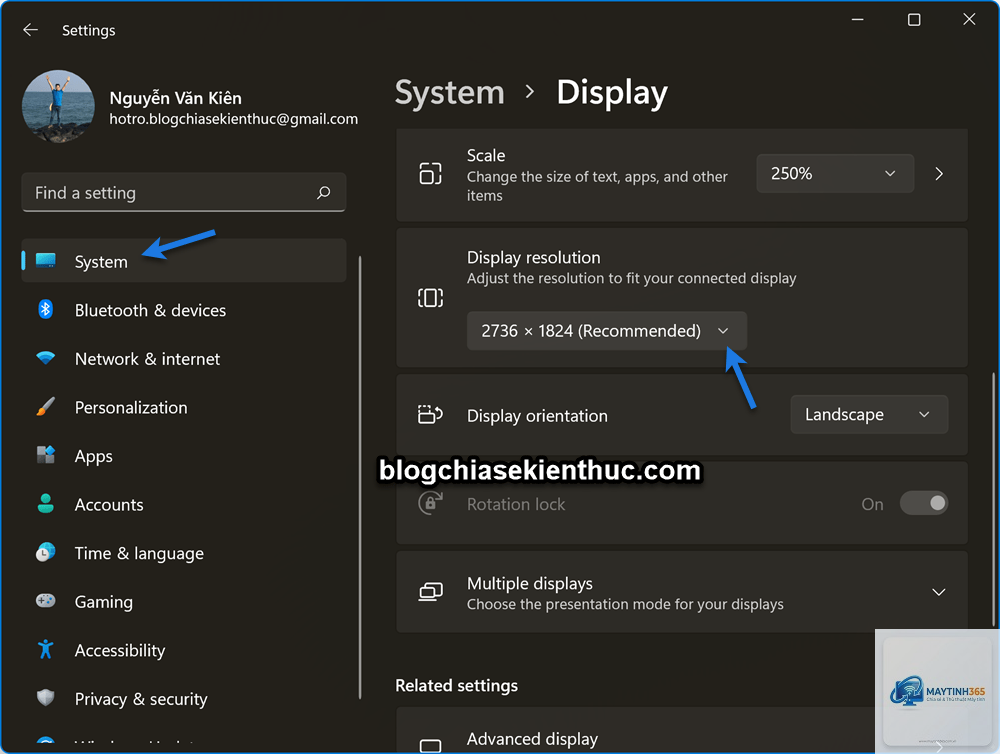Open the Apps settings page
1000x754 pixels.
pyautogui.click(x=184, y=455)
